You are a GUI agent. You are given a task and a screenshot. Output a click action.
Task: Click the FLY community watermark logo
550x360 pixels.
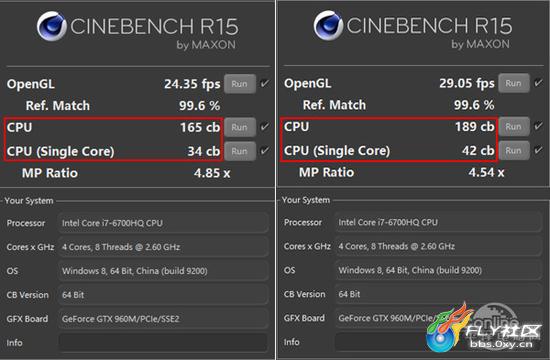click(484, 328)
